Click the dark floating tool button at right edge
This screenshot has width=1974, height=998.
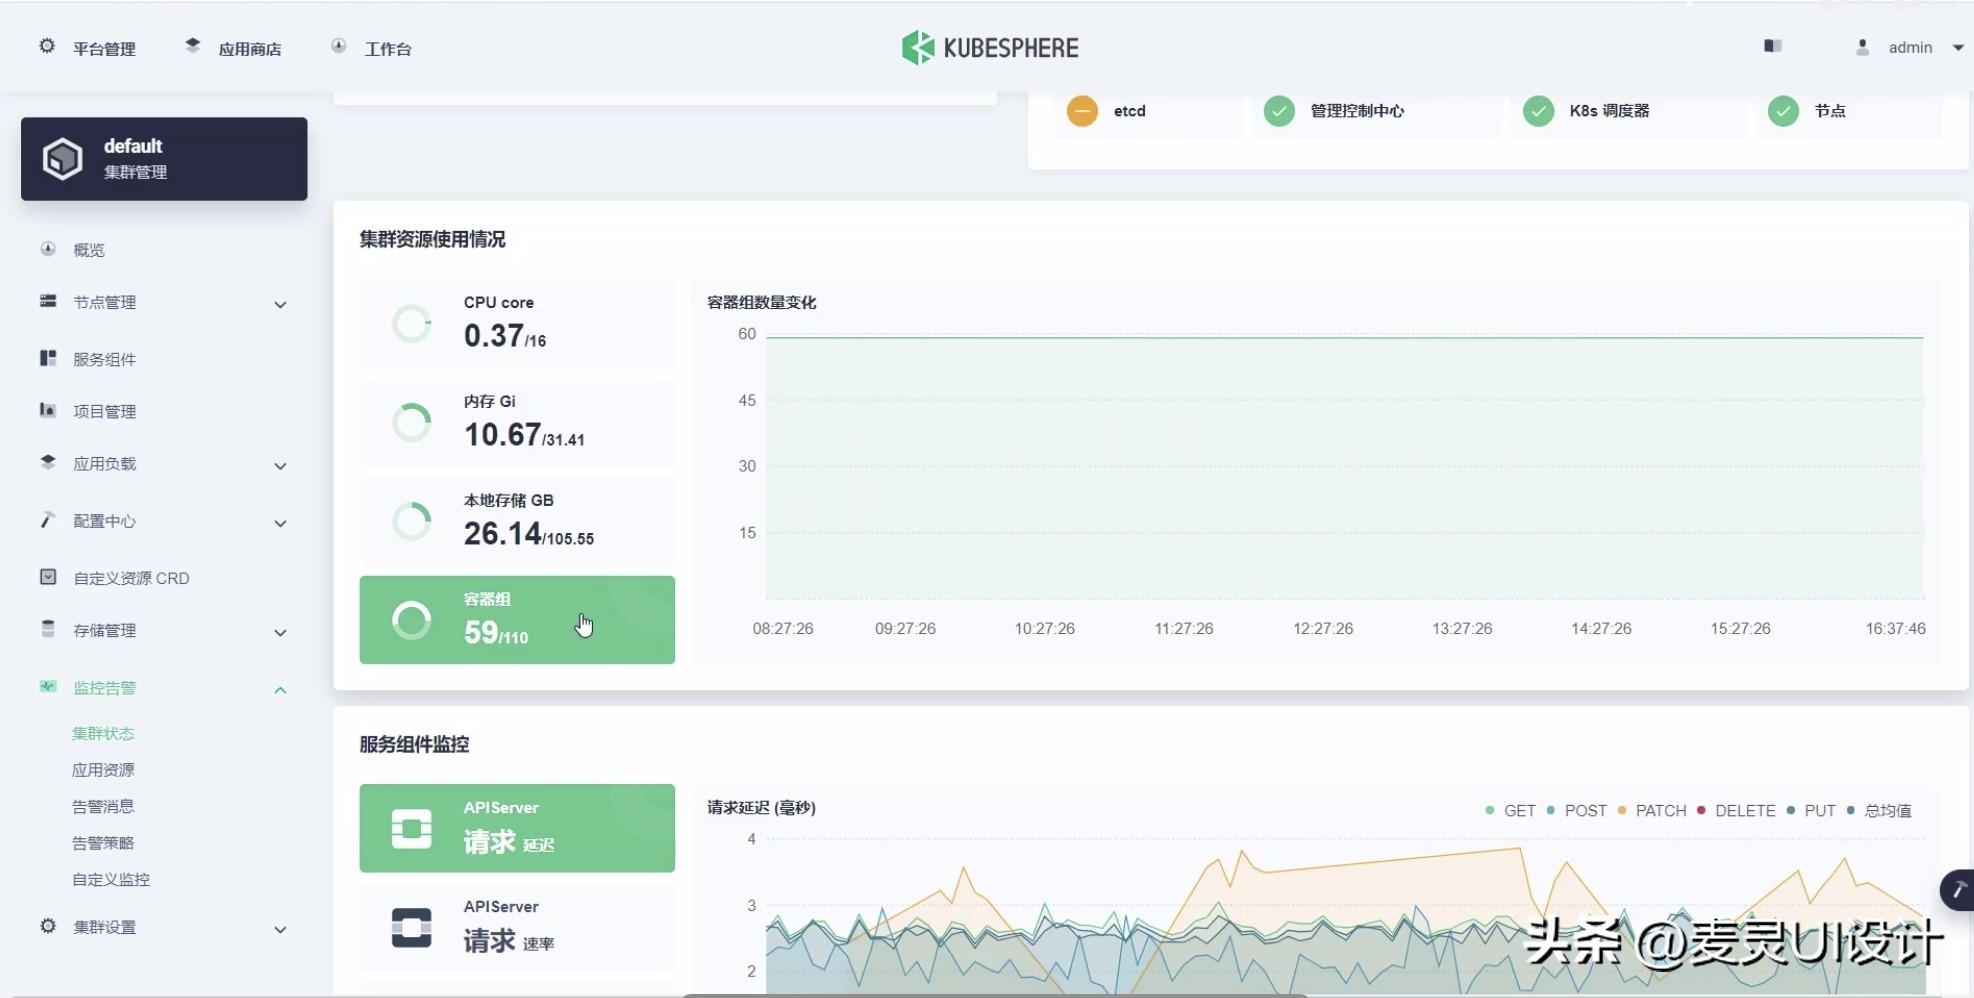[1957, 889]
